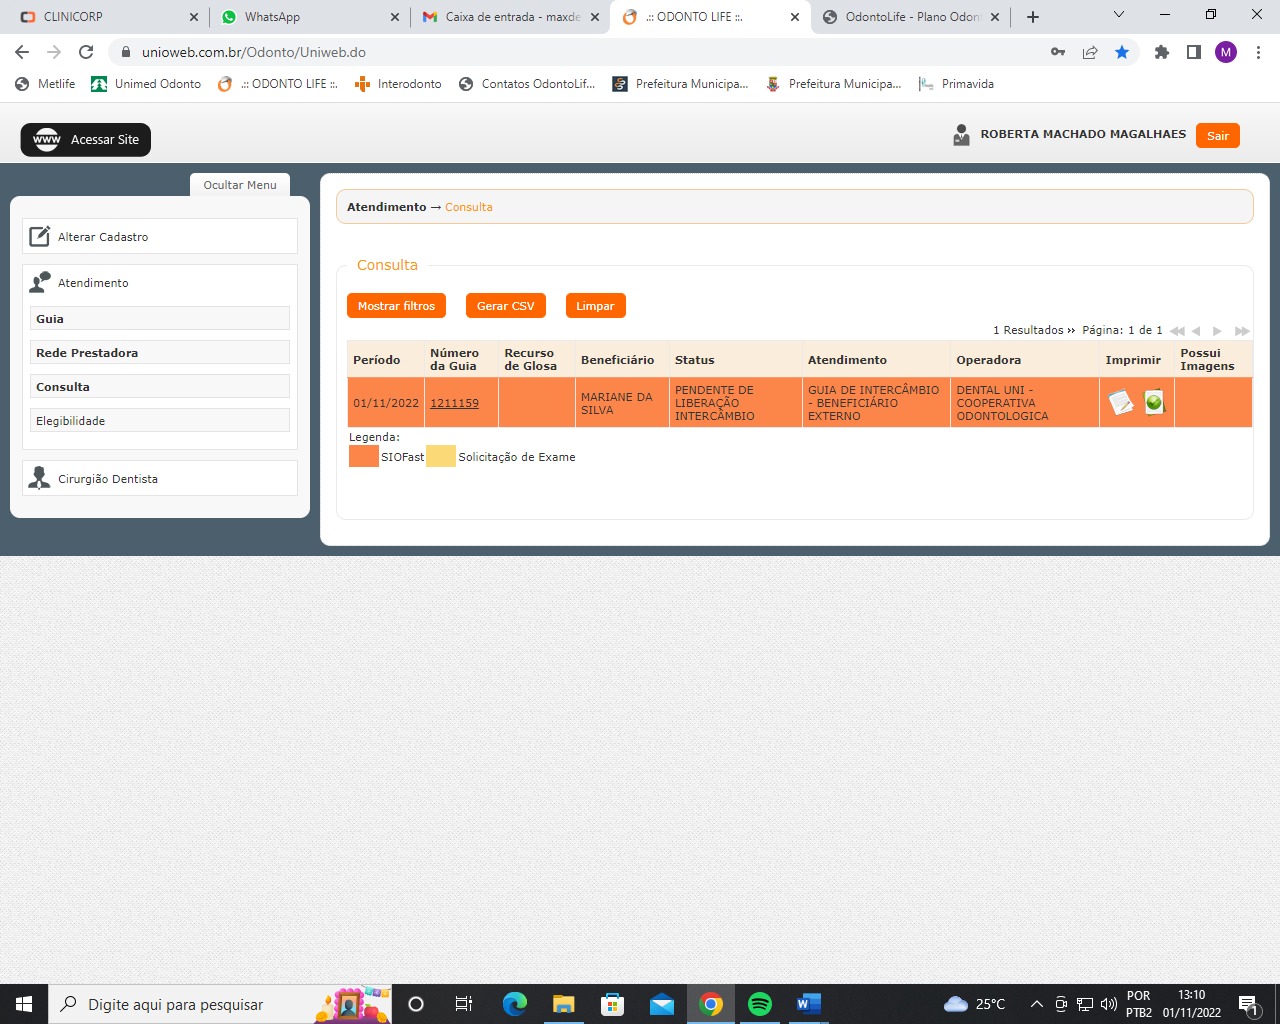This screenshot has height=1024, width=1280.
Task: Reload the page with the refresh icon
Action: [86, 52]
